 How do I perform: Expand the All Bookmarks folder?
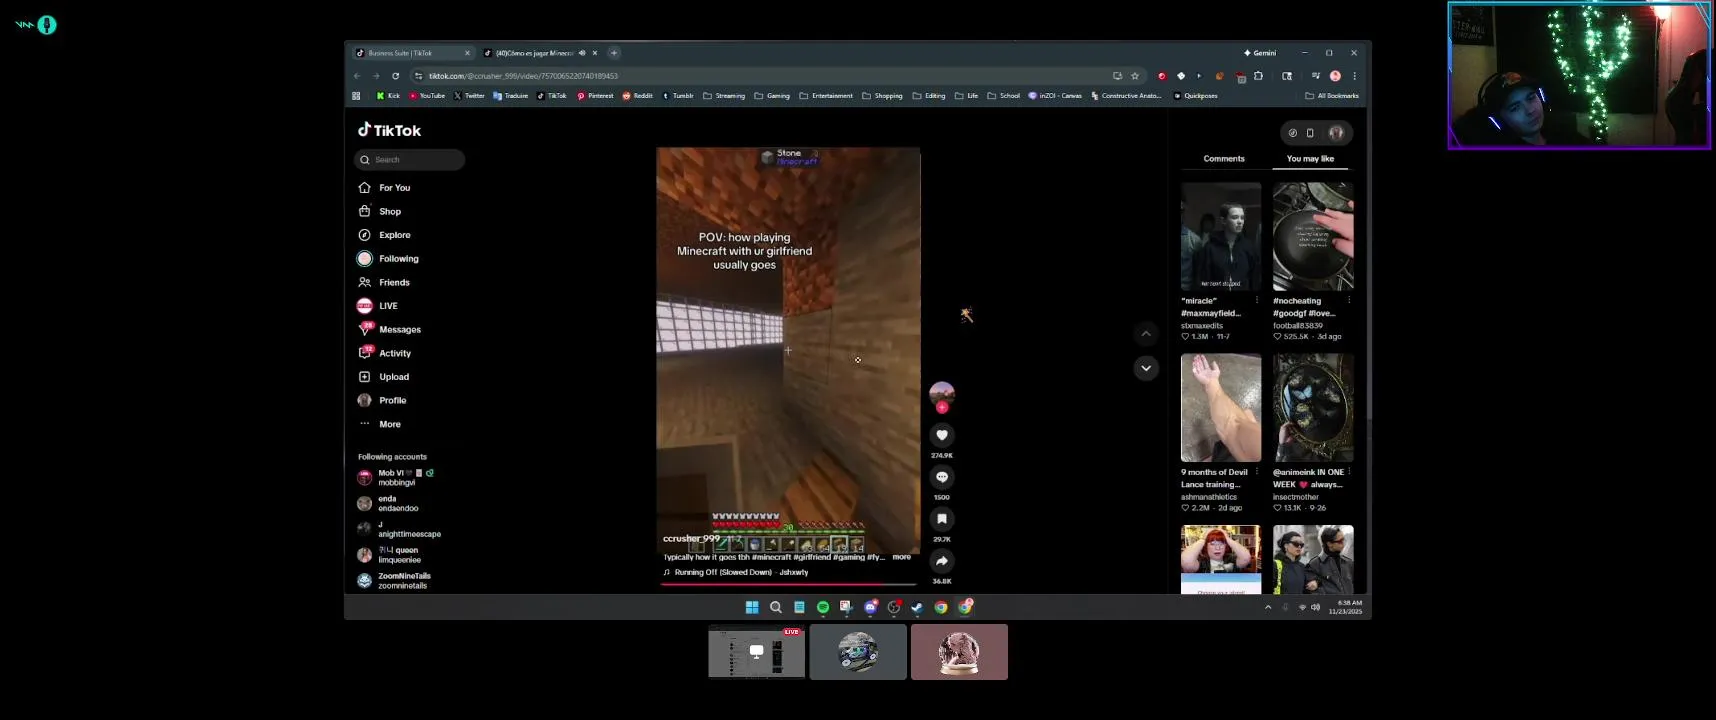coord(1332,96)
